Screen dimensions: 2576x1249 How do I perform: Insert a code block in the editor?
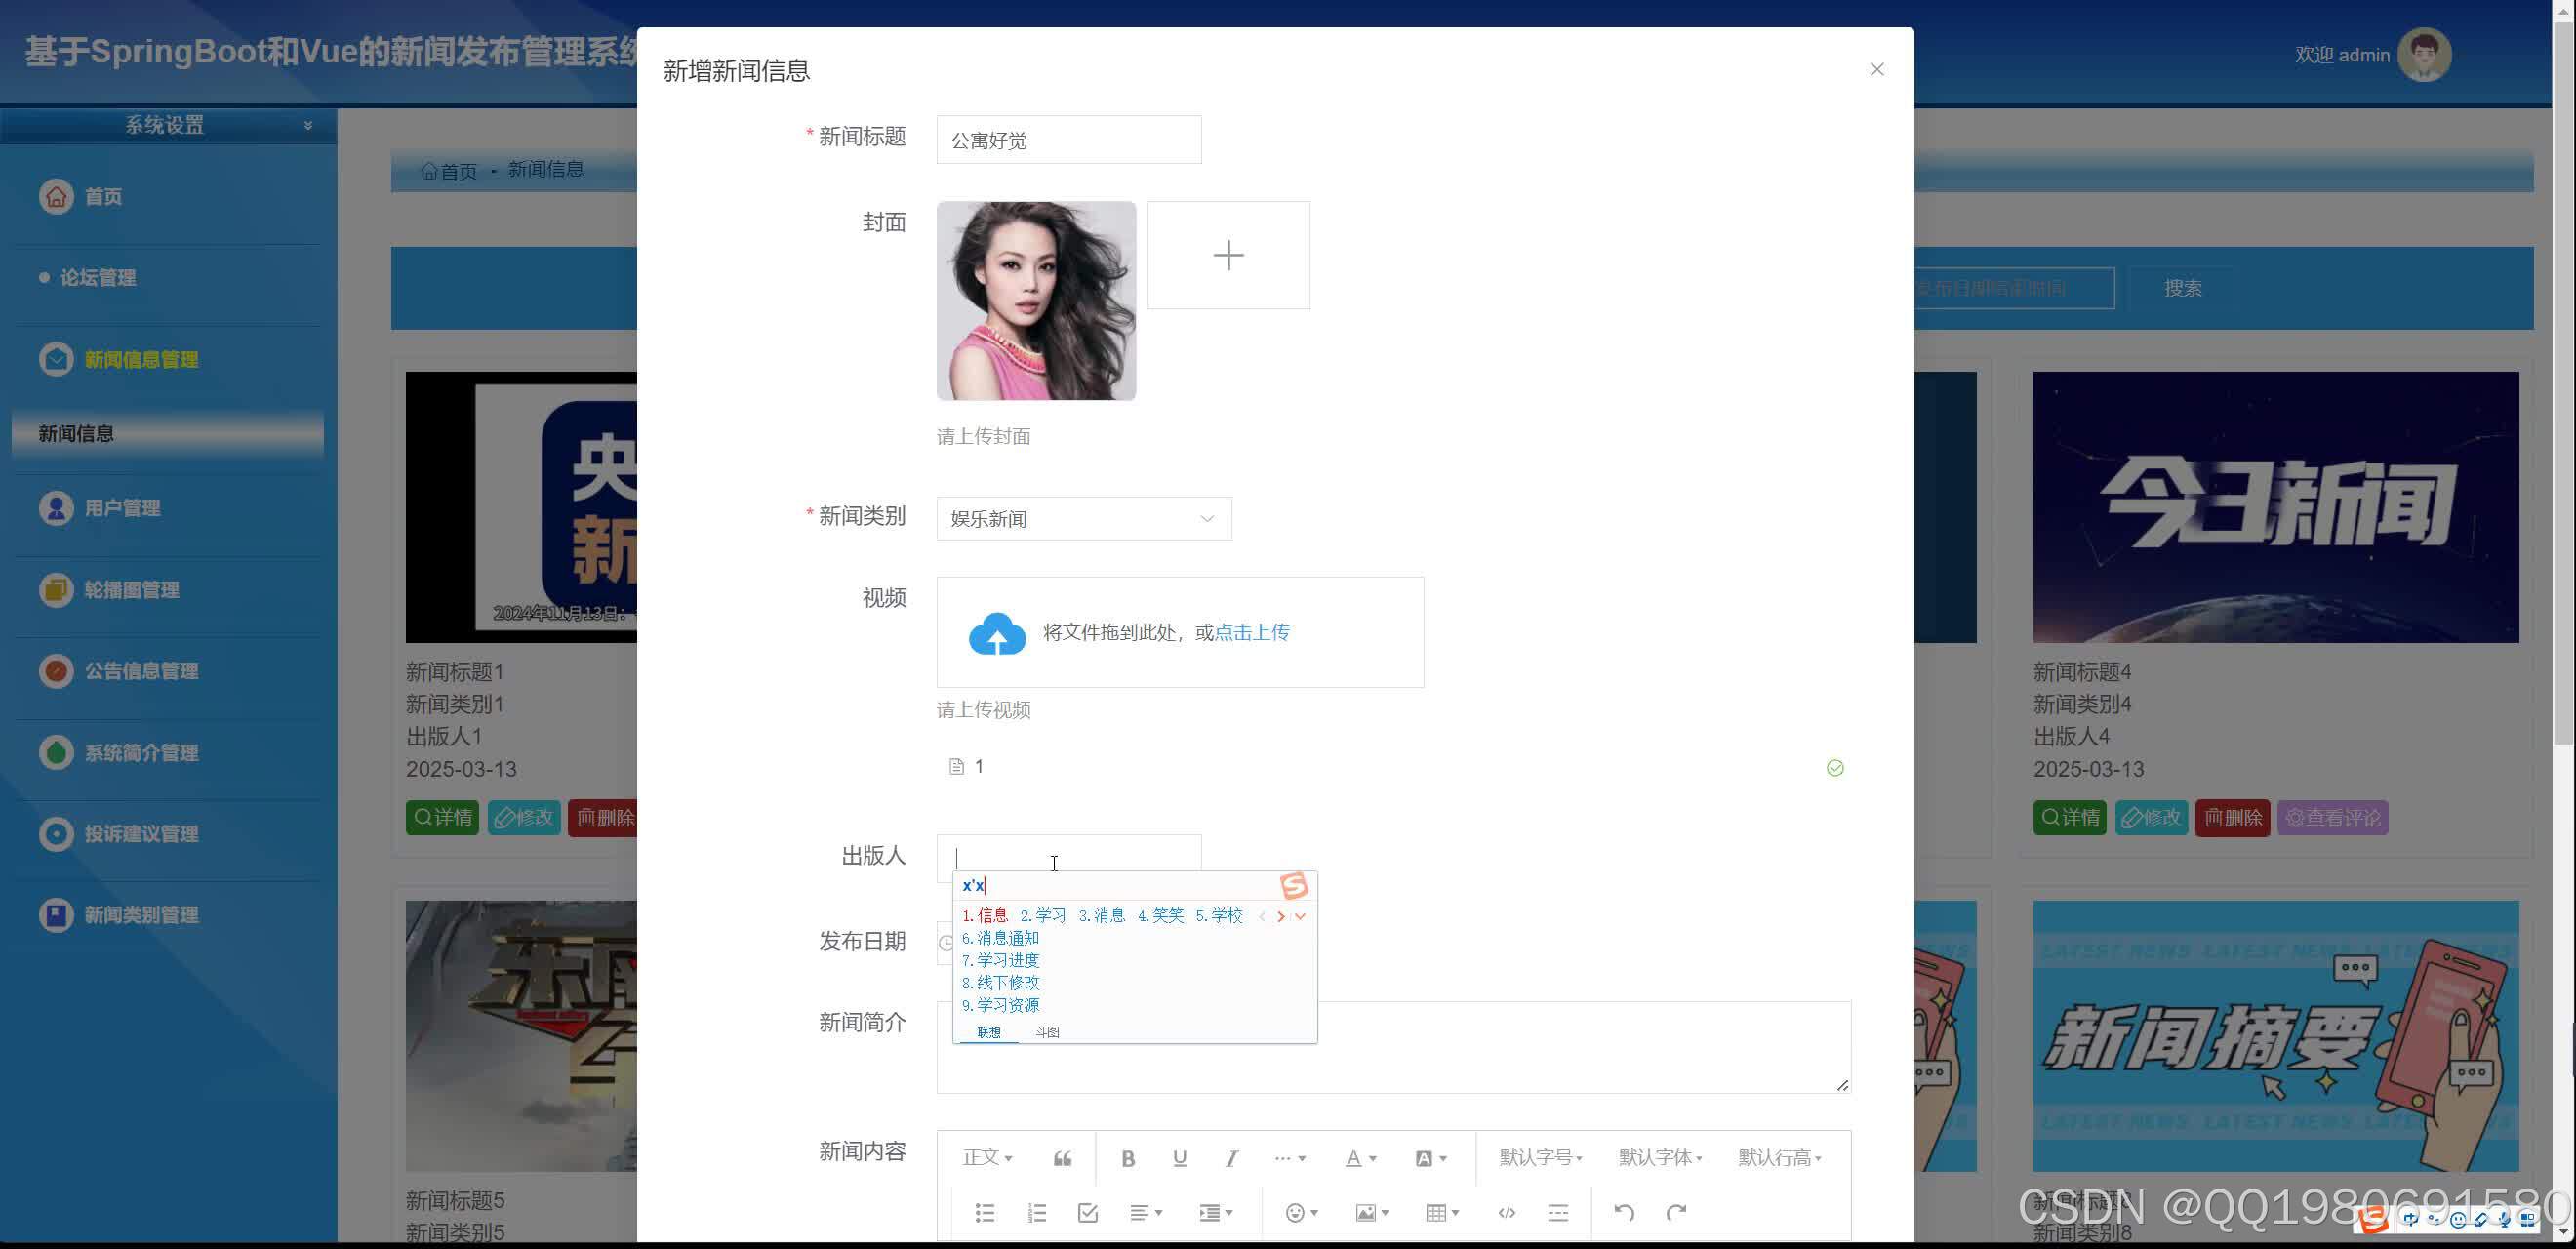1507,1212
